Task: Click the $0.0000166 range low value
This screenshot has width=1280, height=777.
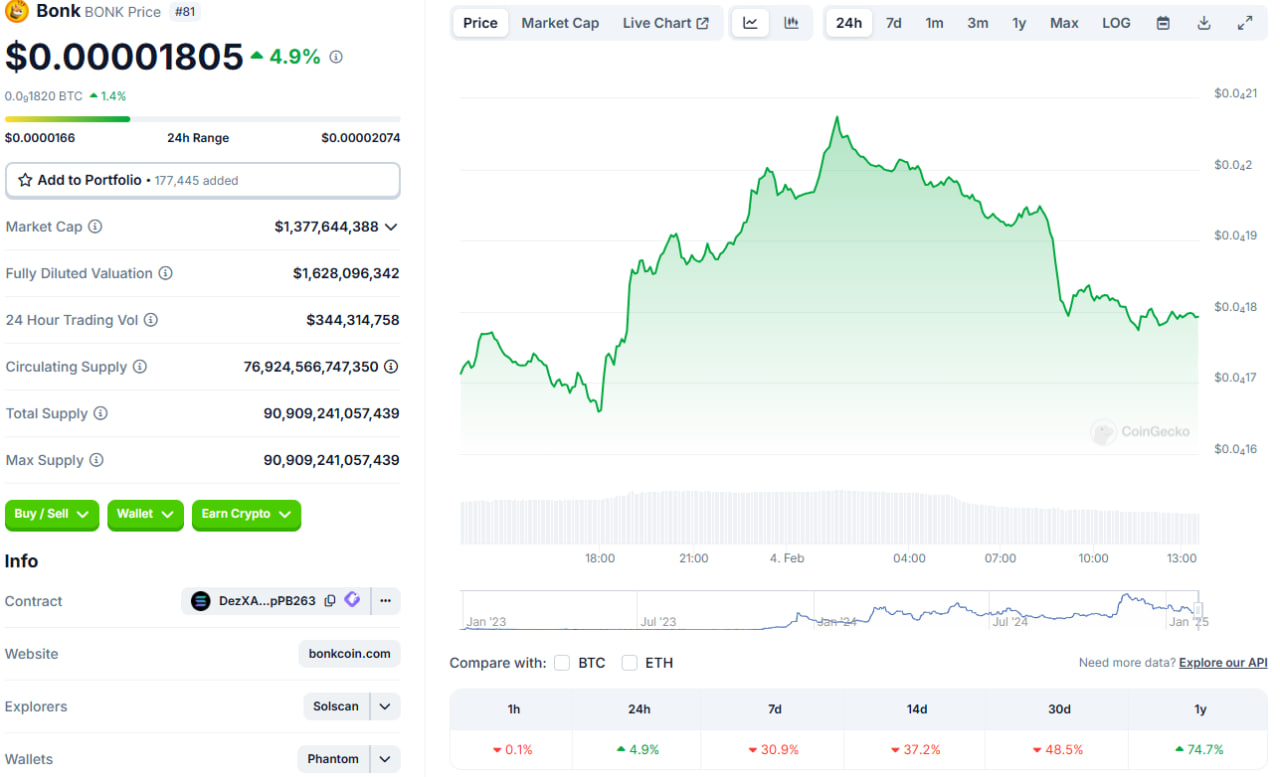Action: pyautogui.click(x=40, y=138)
